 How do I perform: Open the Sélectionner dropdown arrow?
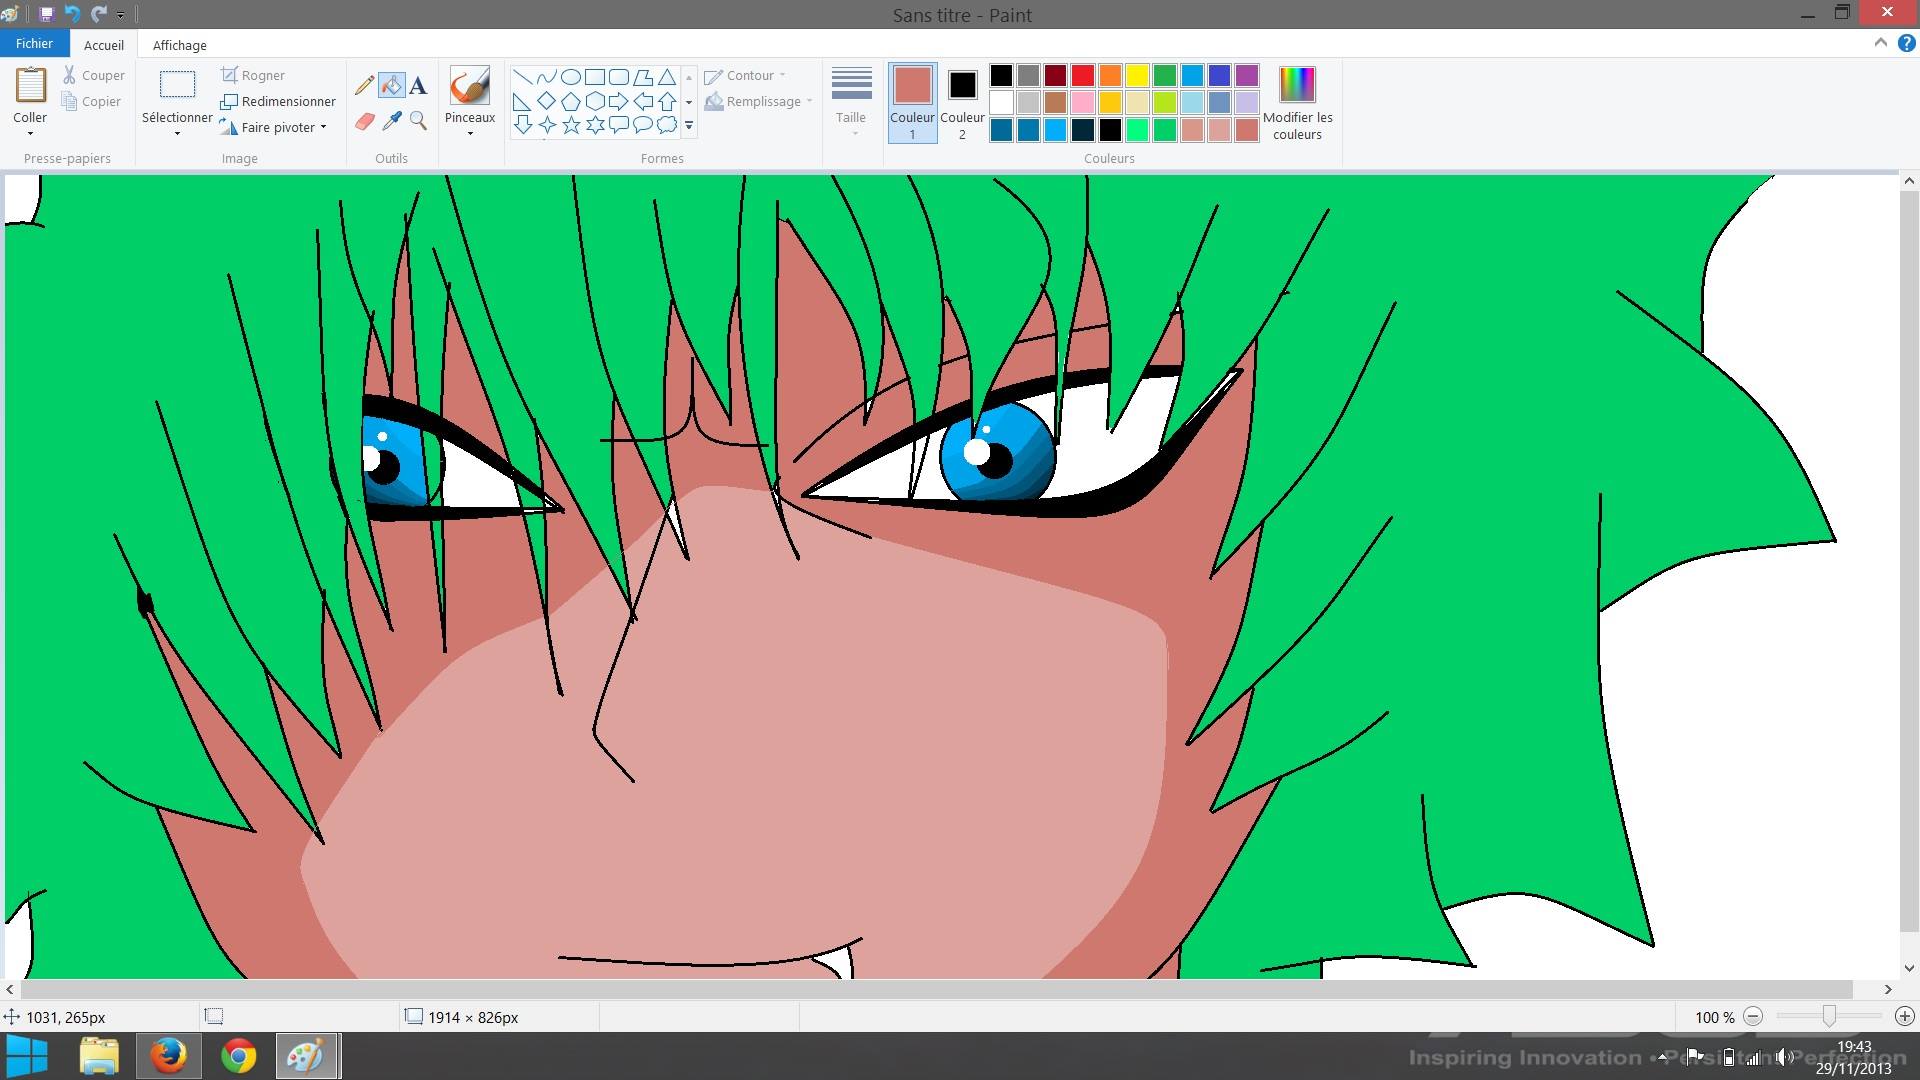click(x=177, y=133)
